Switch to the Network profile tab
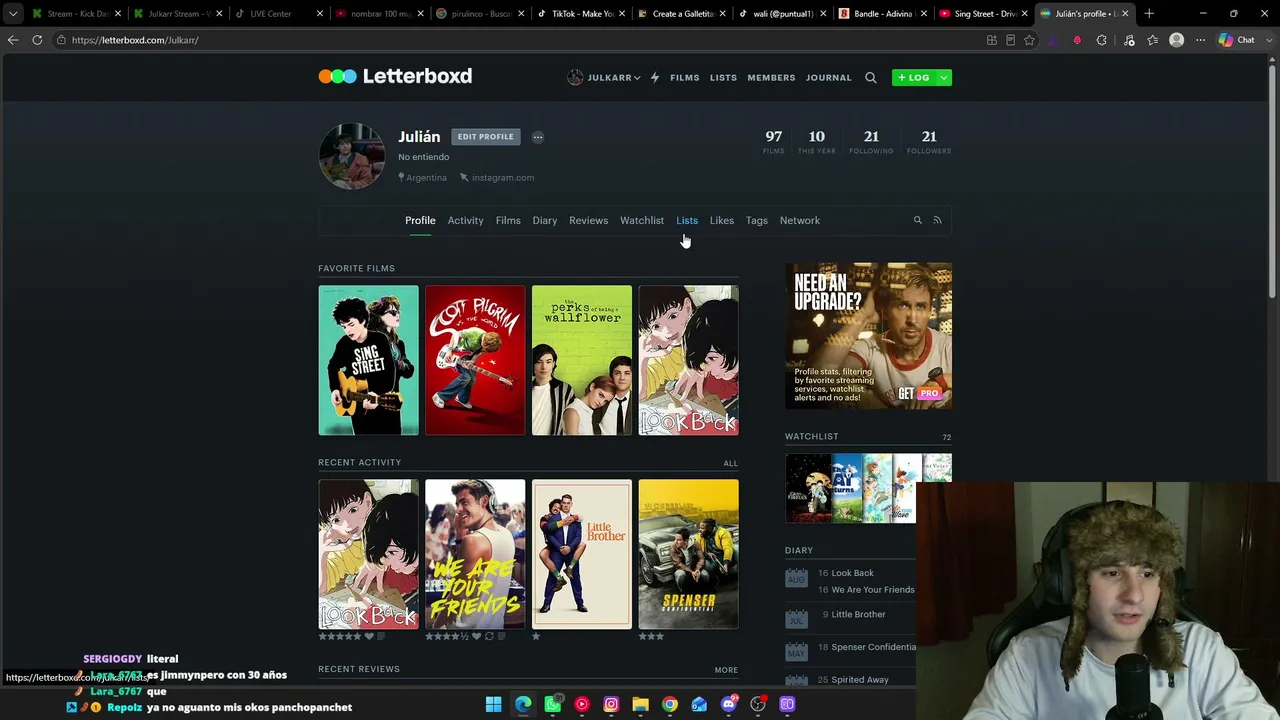Image resolution: width=1280 pixels, height=720 pixels. coord(800,220)
